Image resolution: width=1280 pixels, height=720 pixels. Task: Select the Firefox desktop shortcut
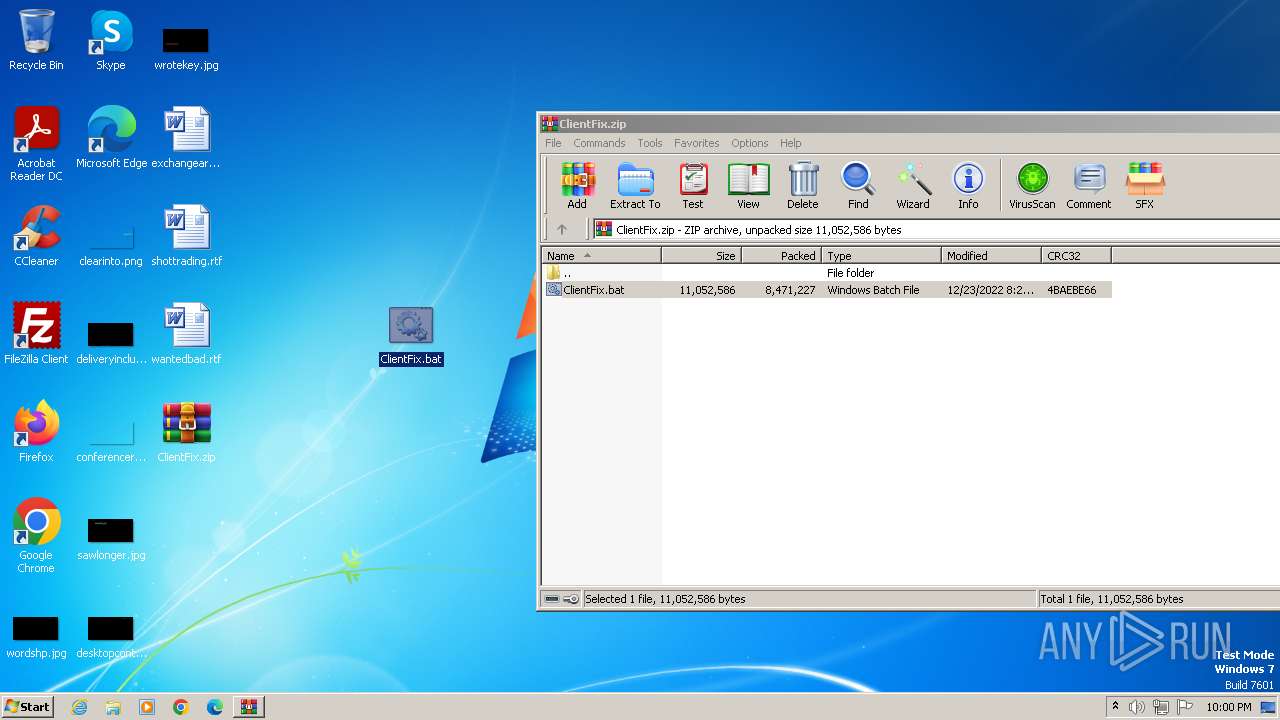36,432
